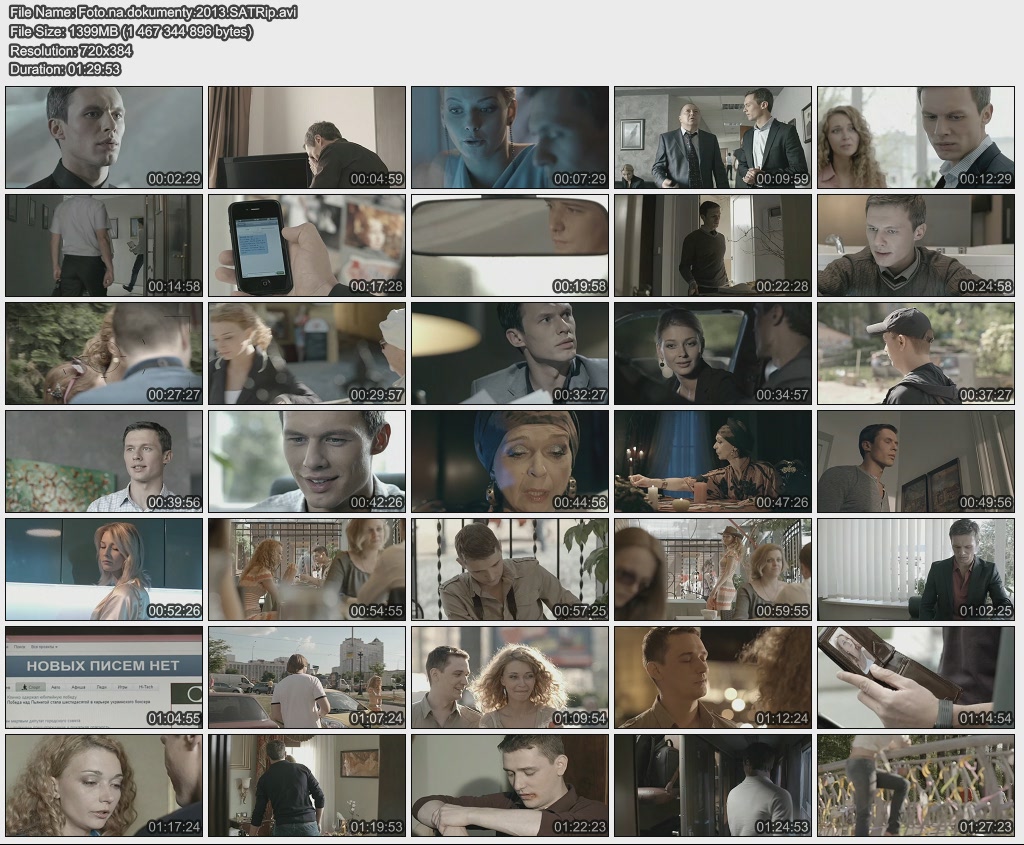
Task: Click the thumbnail timestamped 00:02:29
Action: tap(104, 137)
